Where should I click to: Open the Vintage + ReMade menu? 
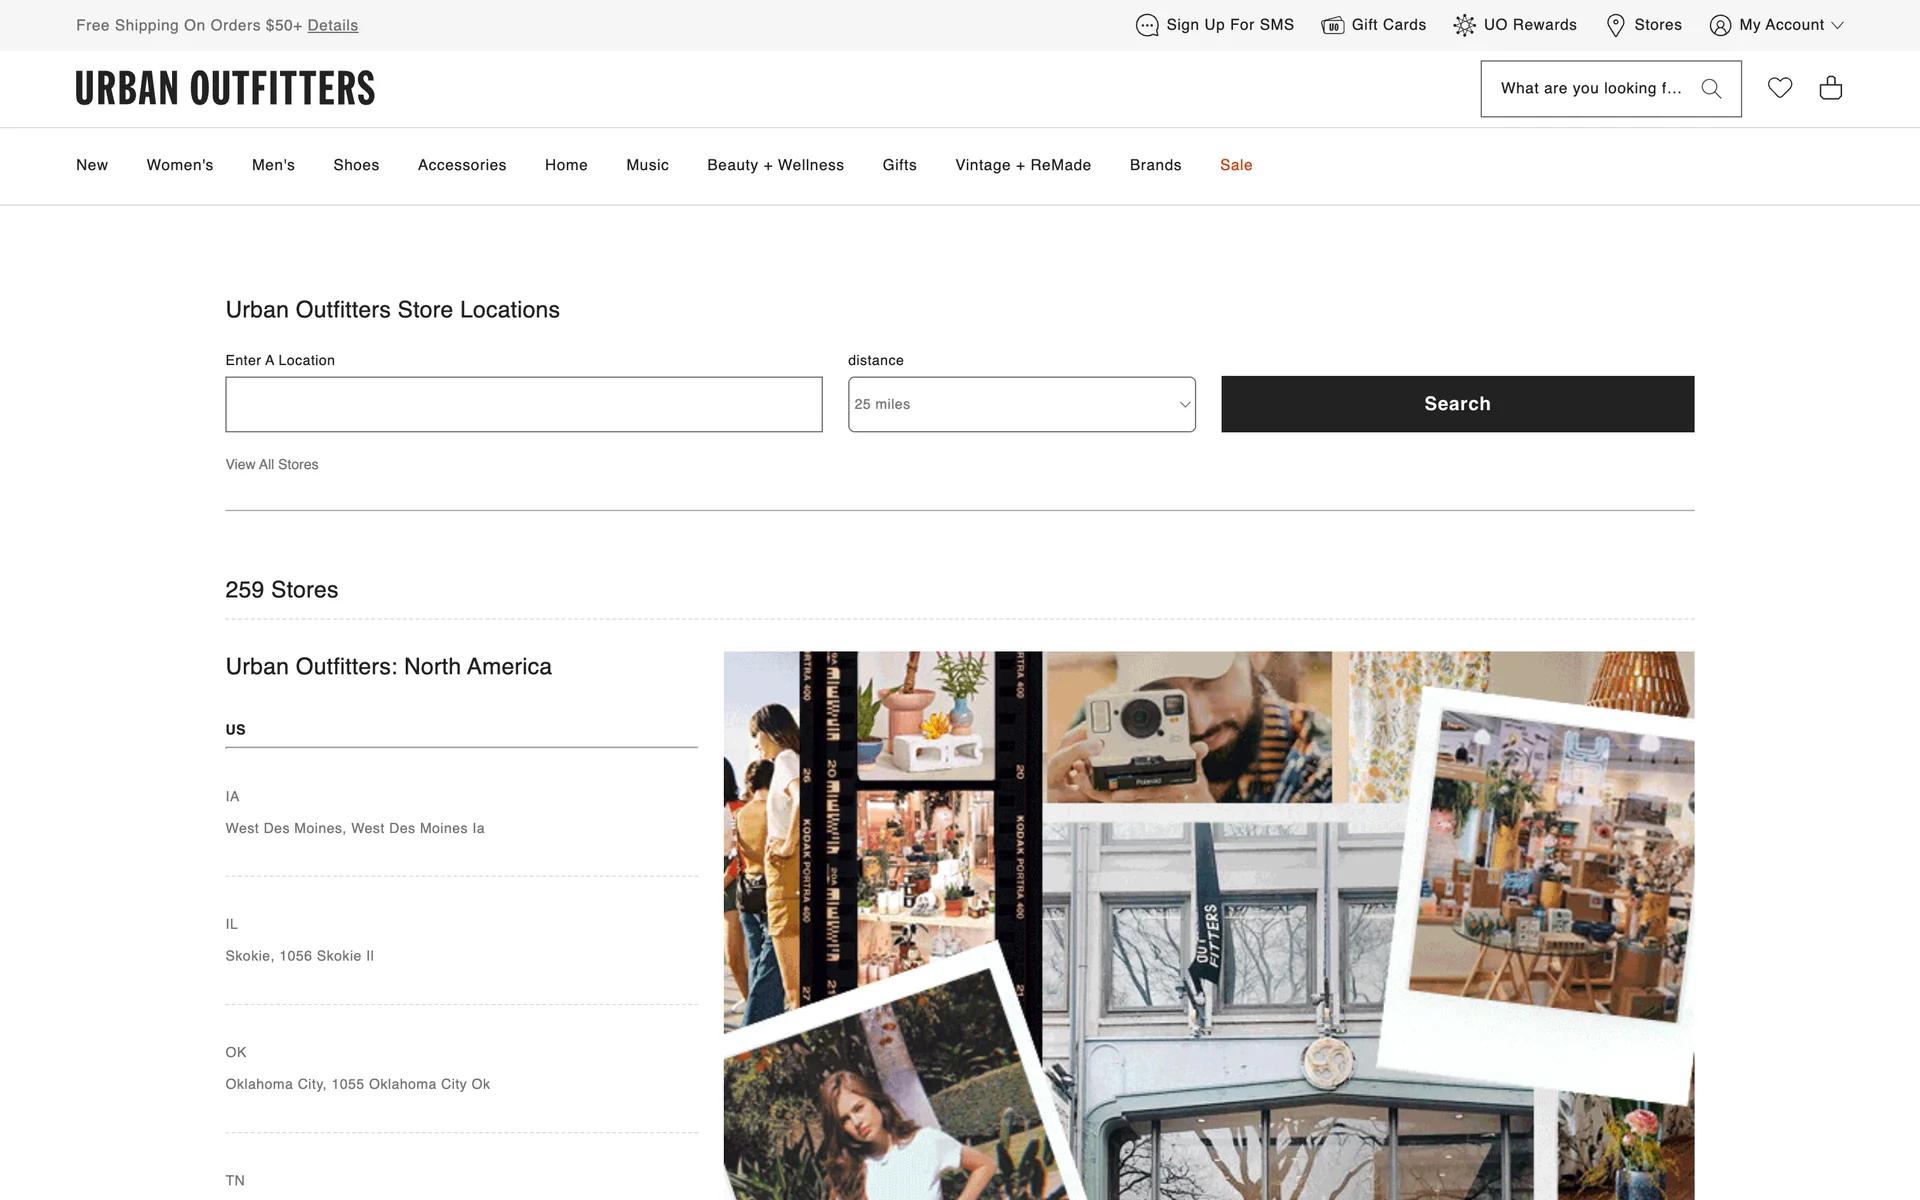coord(1022,165)
